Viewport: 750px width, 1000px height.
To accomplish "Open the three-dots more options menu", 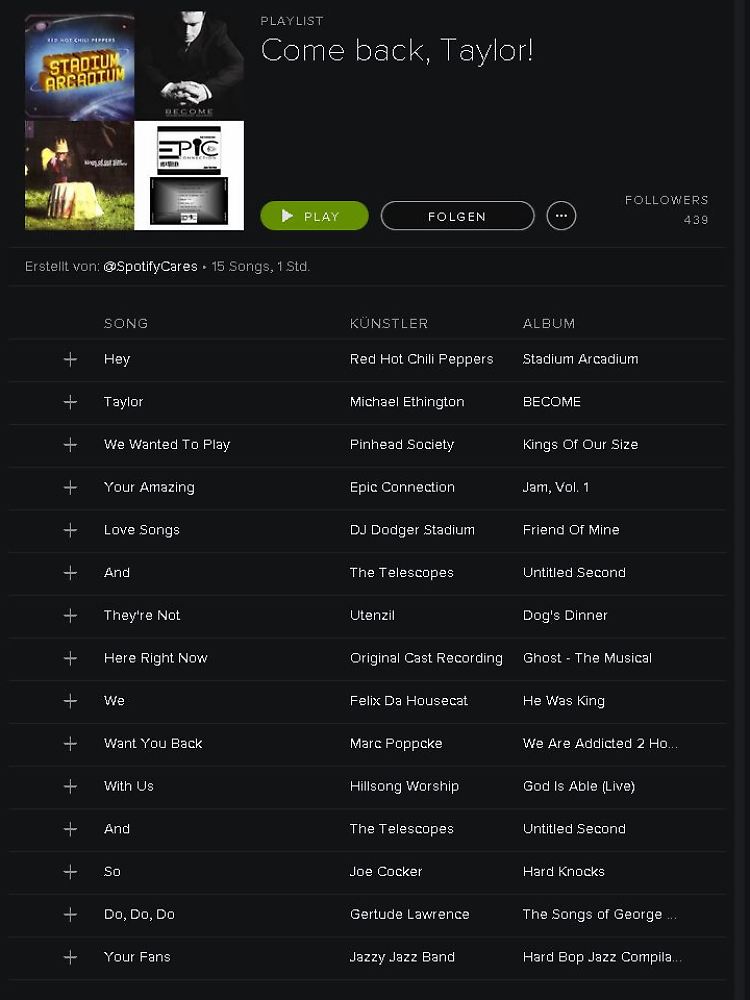I will point(561,216).
